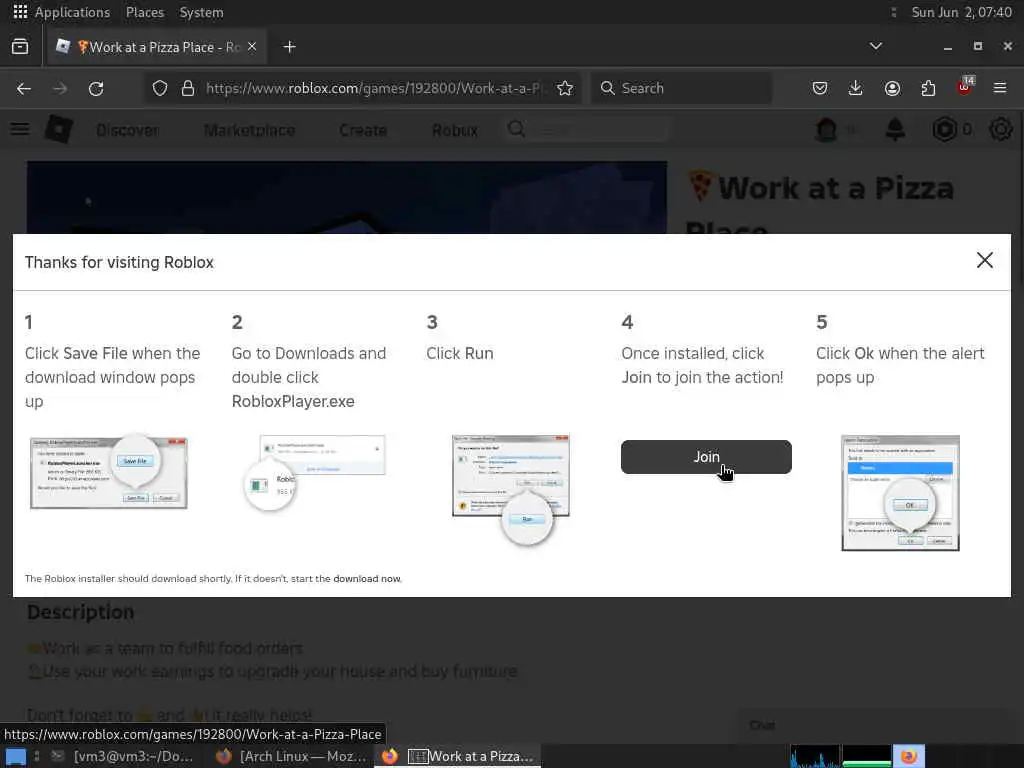Viewport: 1024px width, 768px height.
Task: Click the roblox.com URL address field
Action: pyautogui.click(x=374, y=88)
